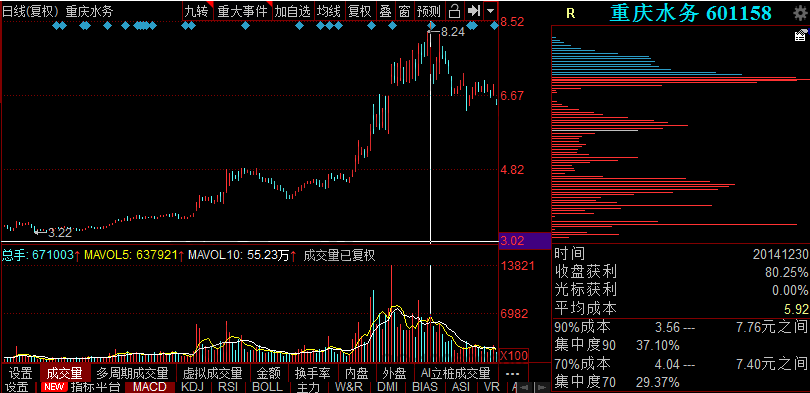The image size is (810, 393).
Task: Click the MAVOL10: 55.23万 value
Action: (239, 255)
